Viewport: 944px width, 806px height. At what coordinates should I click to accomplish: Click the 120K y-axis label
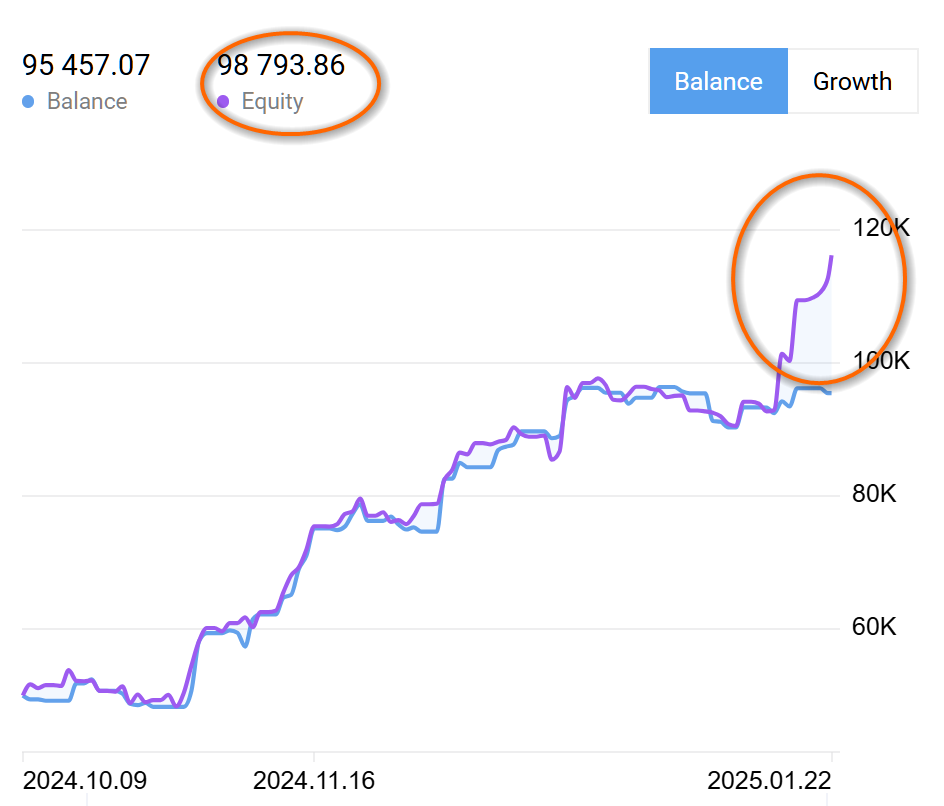(x=881, y=228)
